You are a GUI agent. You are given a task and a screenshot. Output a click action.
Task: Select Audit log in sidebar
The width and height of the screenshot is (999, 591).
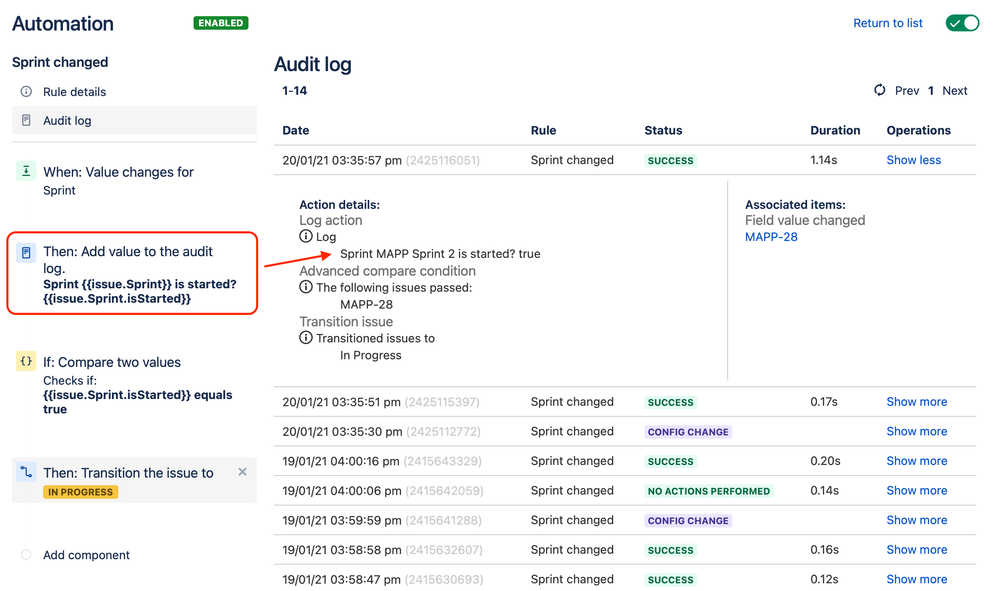point(134,120)
